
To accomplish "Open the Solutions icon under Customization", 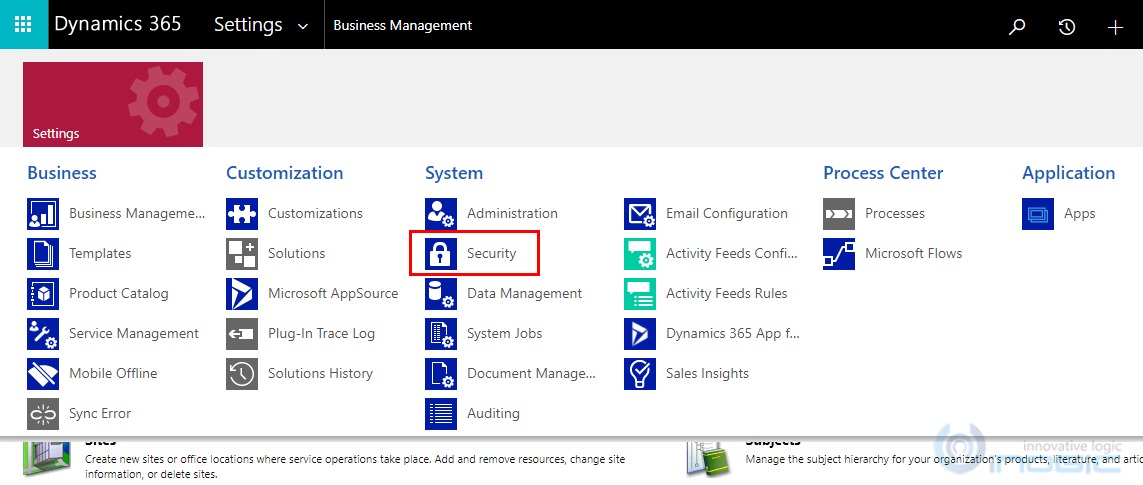I will coord(242,254).
